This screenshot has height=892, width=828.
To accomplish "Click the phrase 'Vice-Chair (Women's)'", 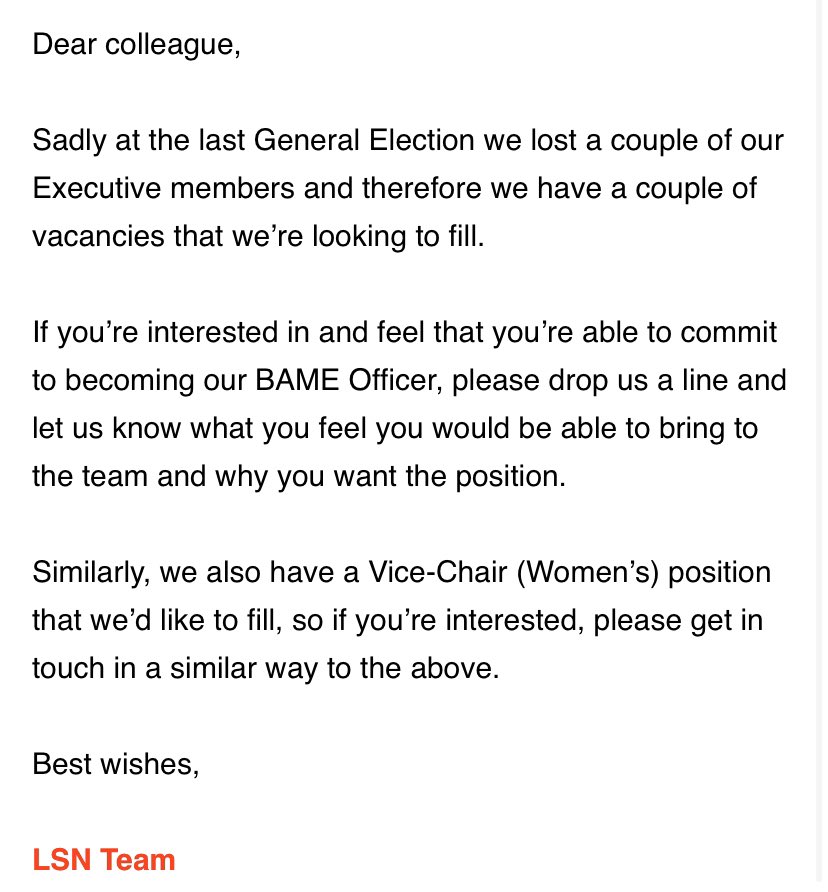I will pos(513,572).
